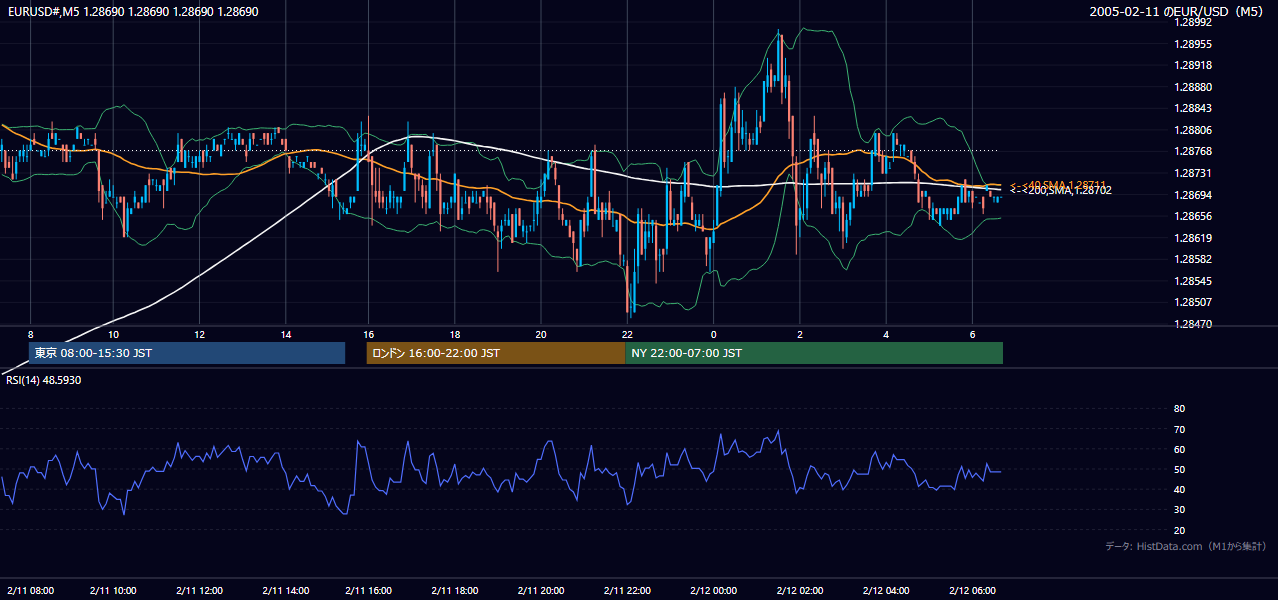
Task: Click price axis label 1.28619
Action: 1193,238
